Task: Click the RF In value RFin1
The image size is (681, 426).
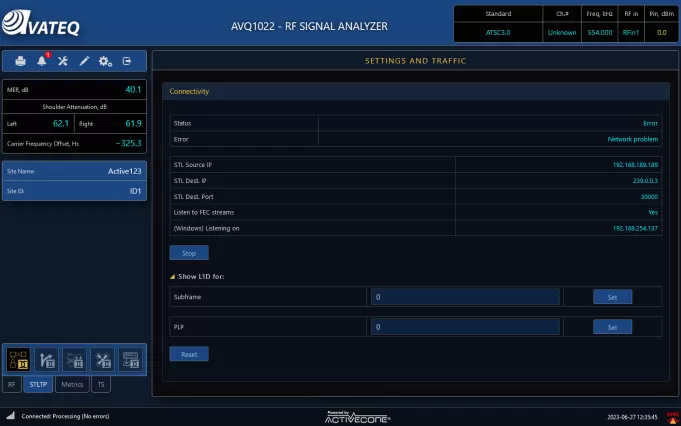Action: click(631, 33)
